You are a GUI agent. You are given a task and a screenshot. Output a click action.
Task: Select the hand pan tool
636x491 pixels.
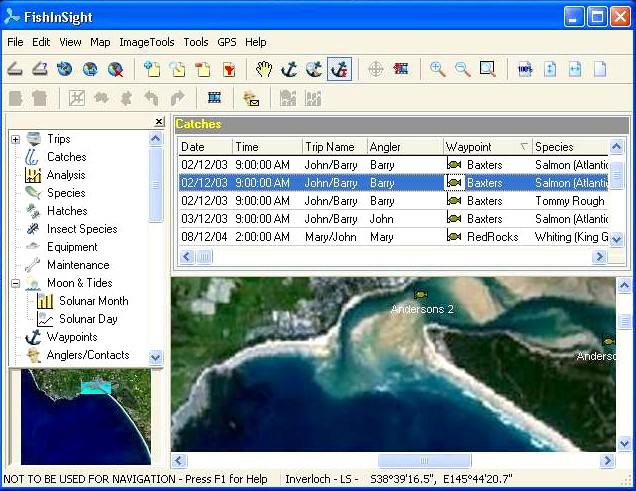[264, 69]
